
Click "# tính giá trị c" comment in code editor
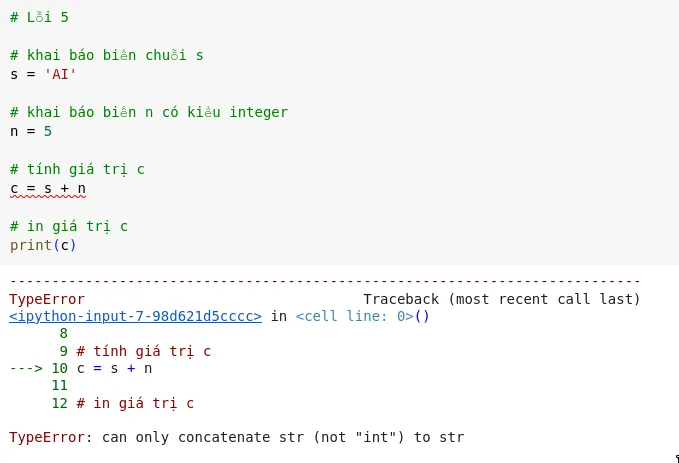(77, 169)
